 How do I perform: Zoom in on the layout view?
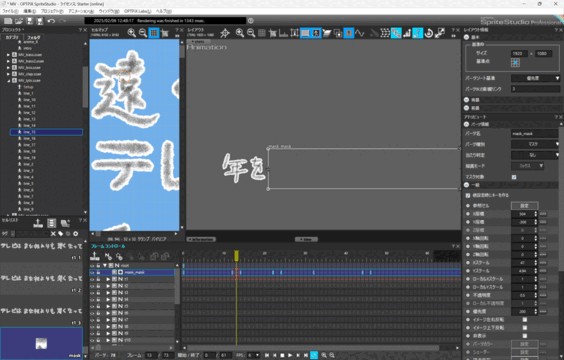[x=240, y=33]
